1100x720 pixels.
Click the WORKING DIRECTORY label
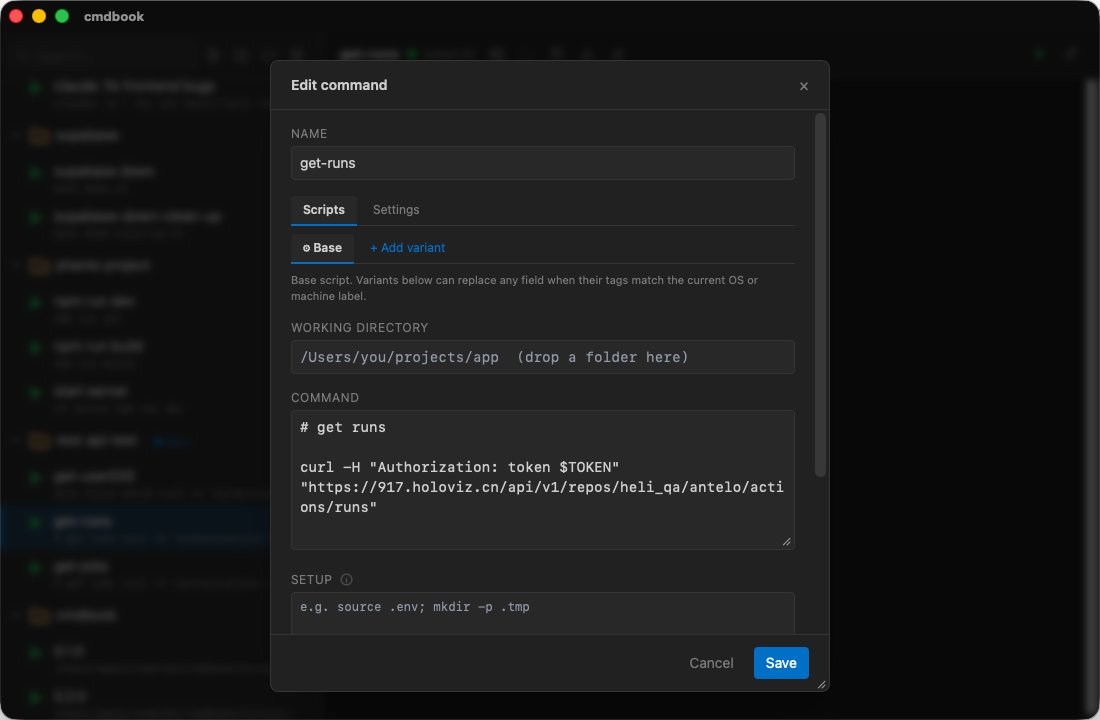point(359,328)
